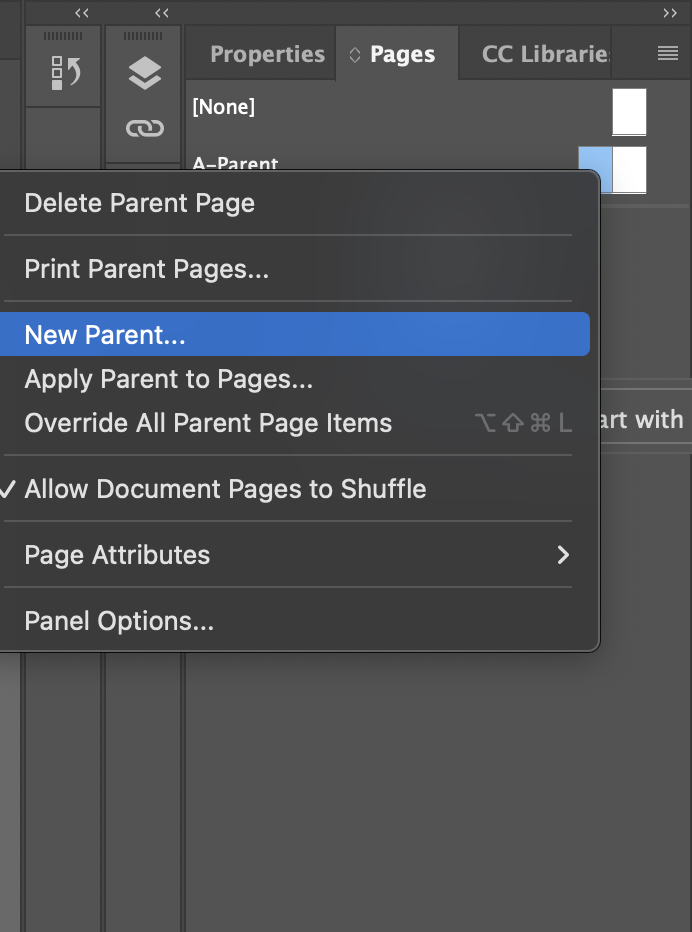
Task: Expand the first docked icon column arrows
Action: (x=82, y=13)
